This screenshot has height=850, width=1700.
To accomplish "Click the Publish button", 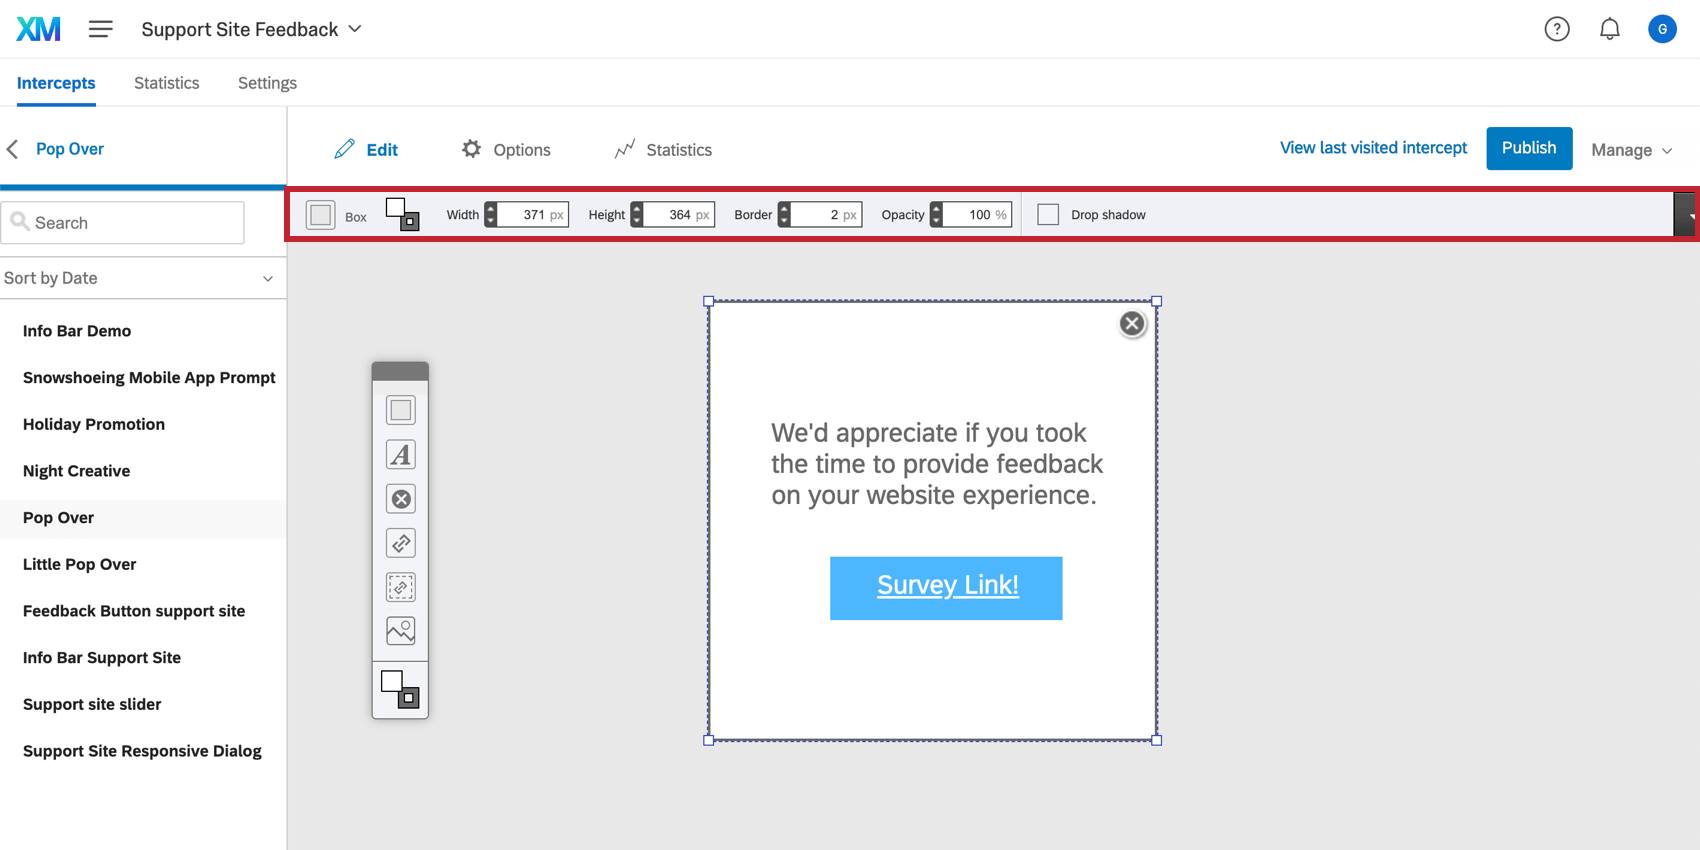I will tap(1529, 148).
